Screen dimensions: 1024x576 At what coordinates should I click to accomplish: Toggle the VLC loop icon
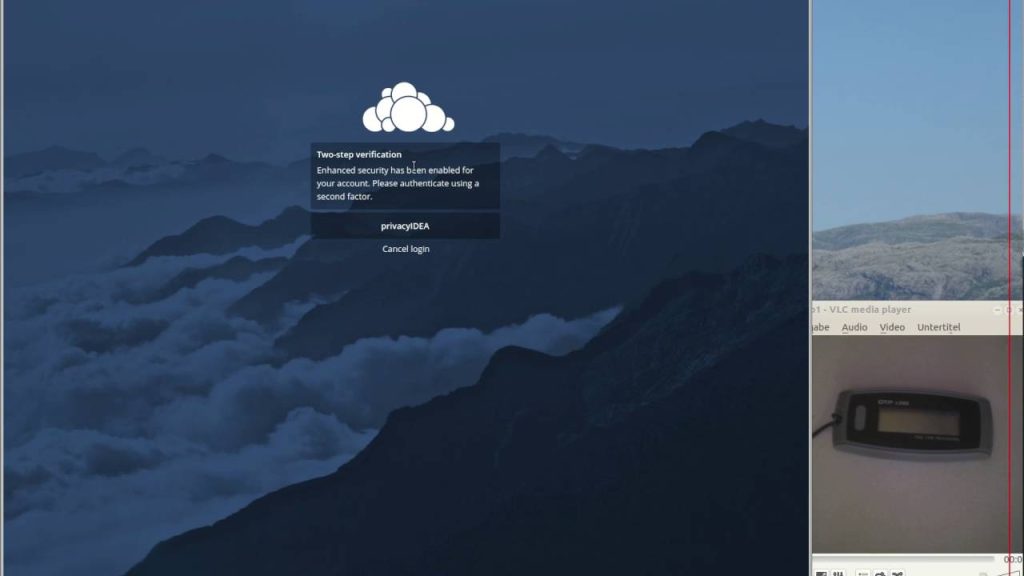click(879, 573)
